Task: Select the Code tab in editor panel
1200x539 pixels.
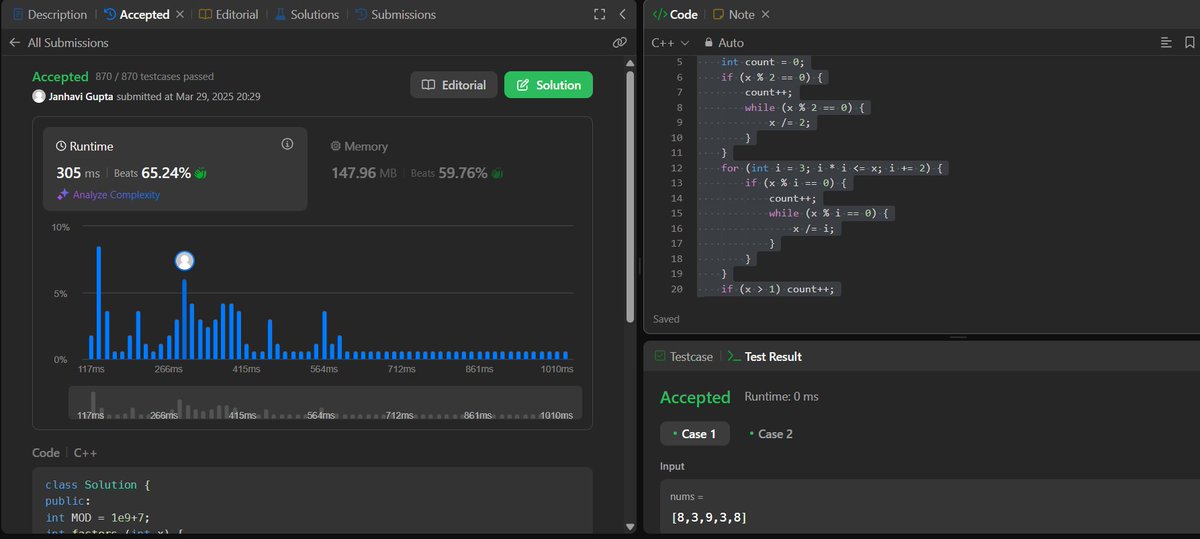Action: click(675, 15)
